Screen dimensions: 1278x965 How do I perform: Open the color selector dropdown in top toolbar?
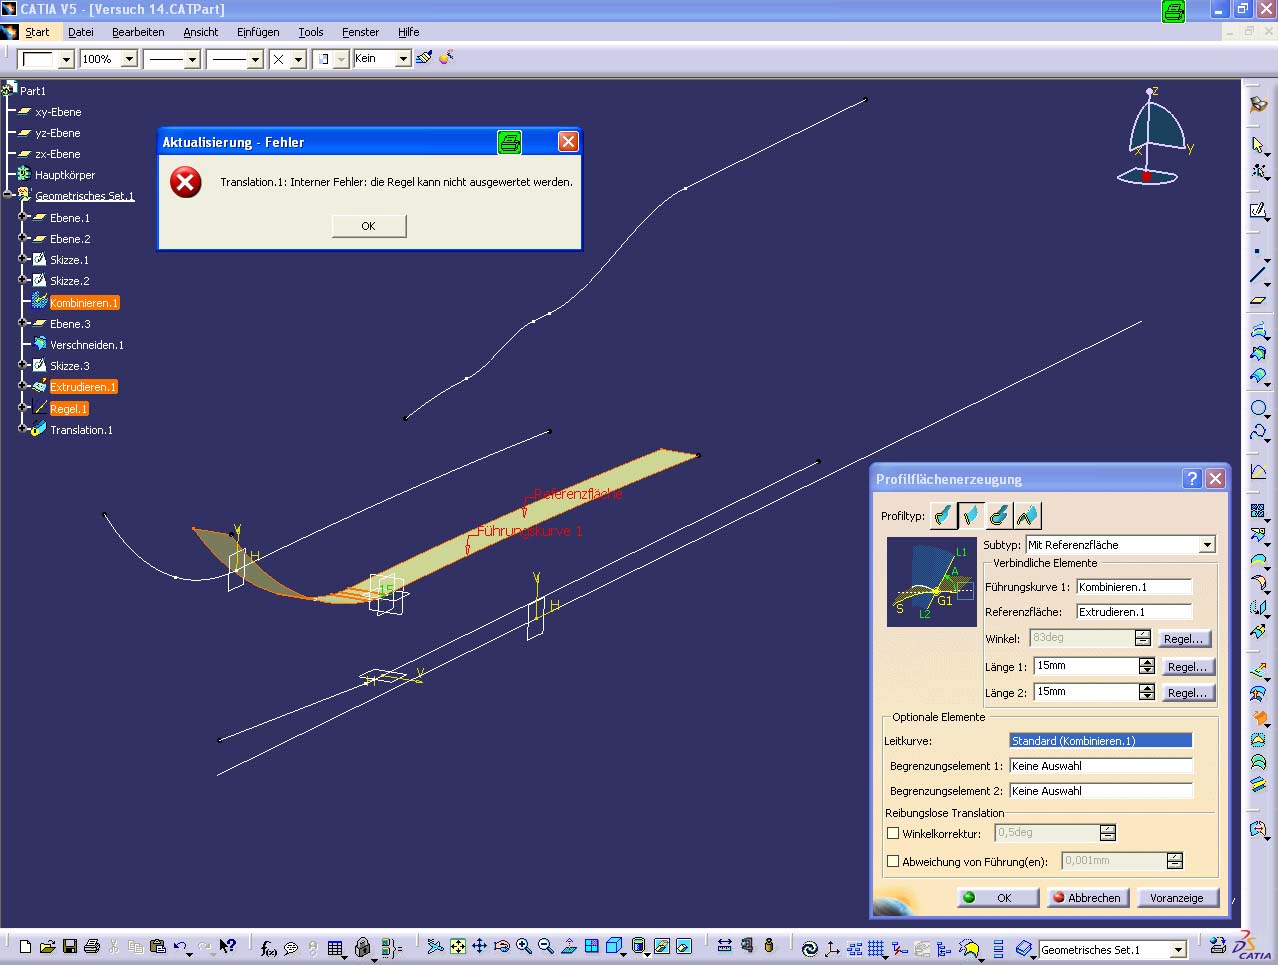(66, 59)
